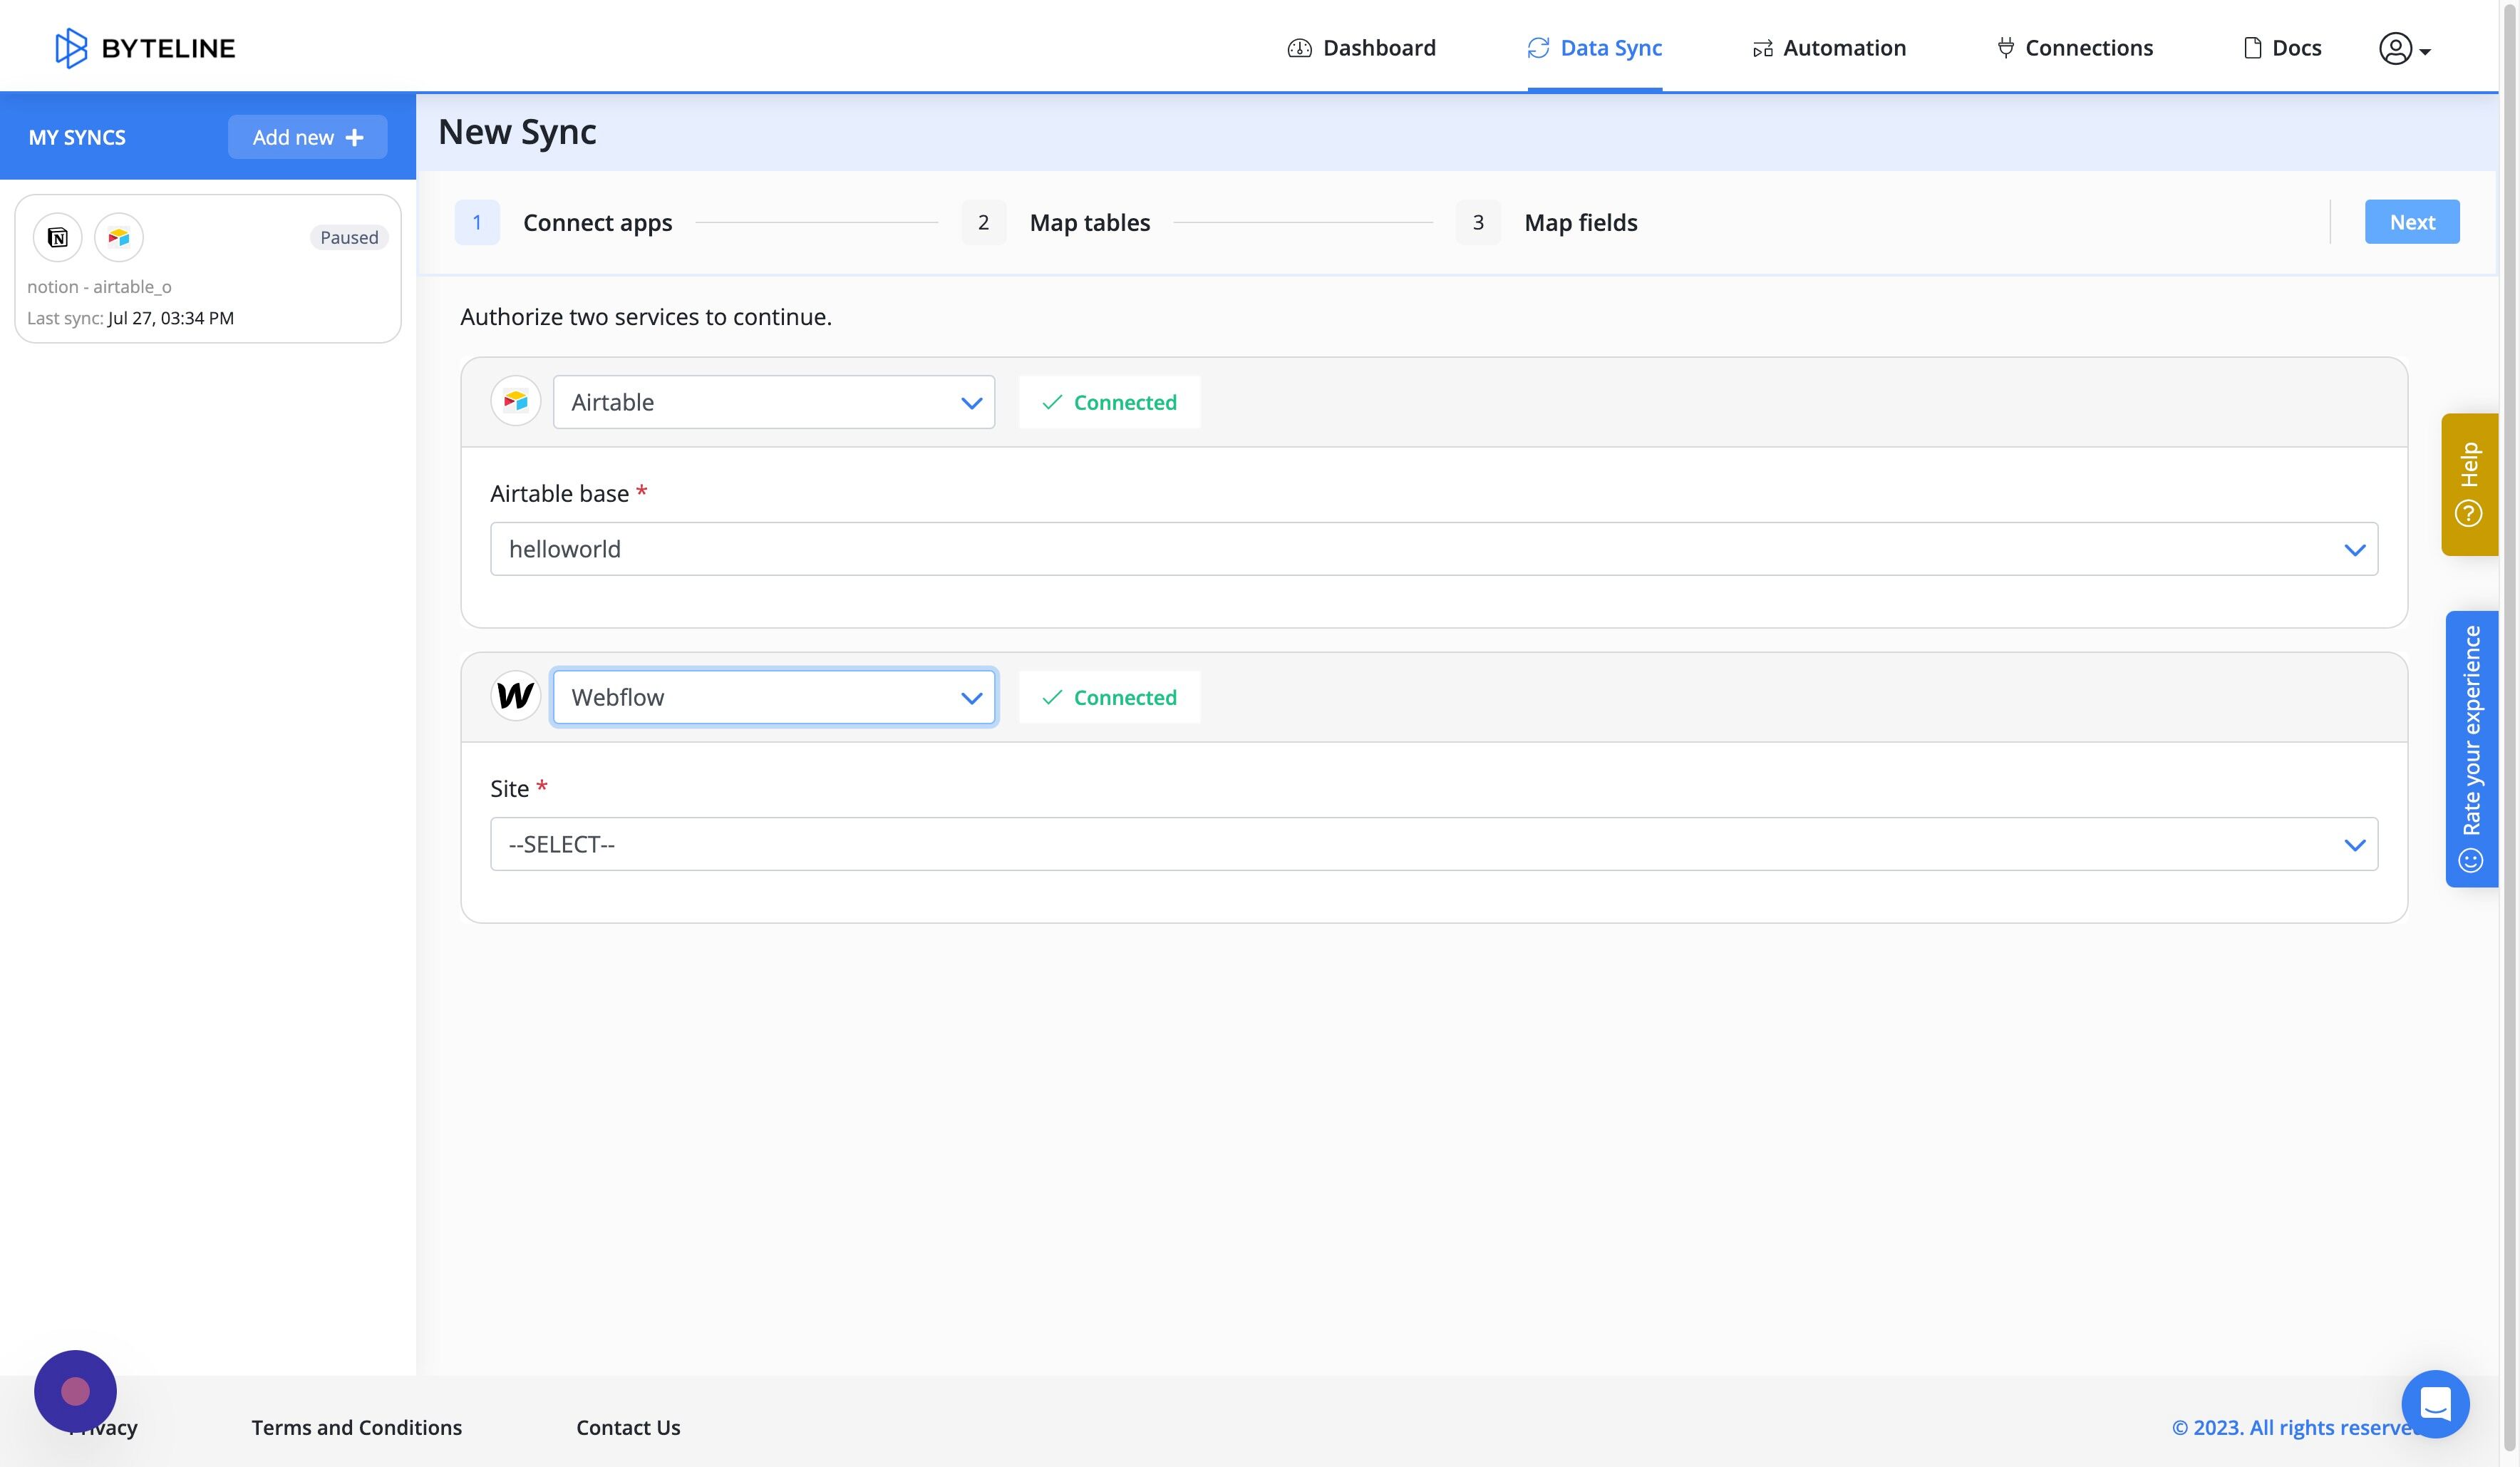The height and width of the screenshot is (1467, 2520).
Task: Click the Connected indicator for Airtable
Action: coord(1108,402)
